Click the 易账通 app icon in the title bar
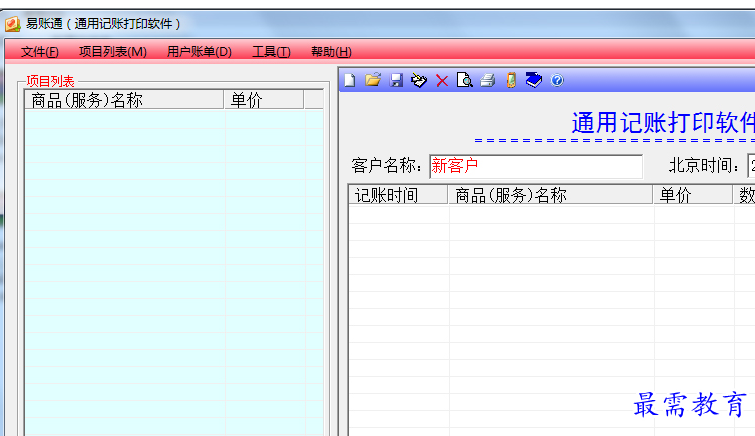The height and width of the screenshot is (436, 755). 13,24
